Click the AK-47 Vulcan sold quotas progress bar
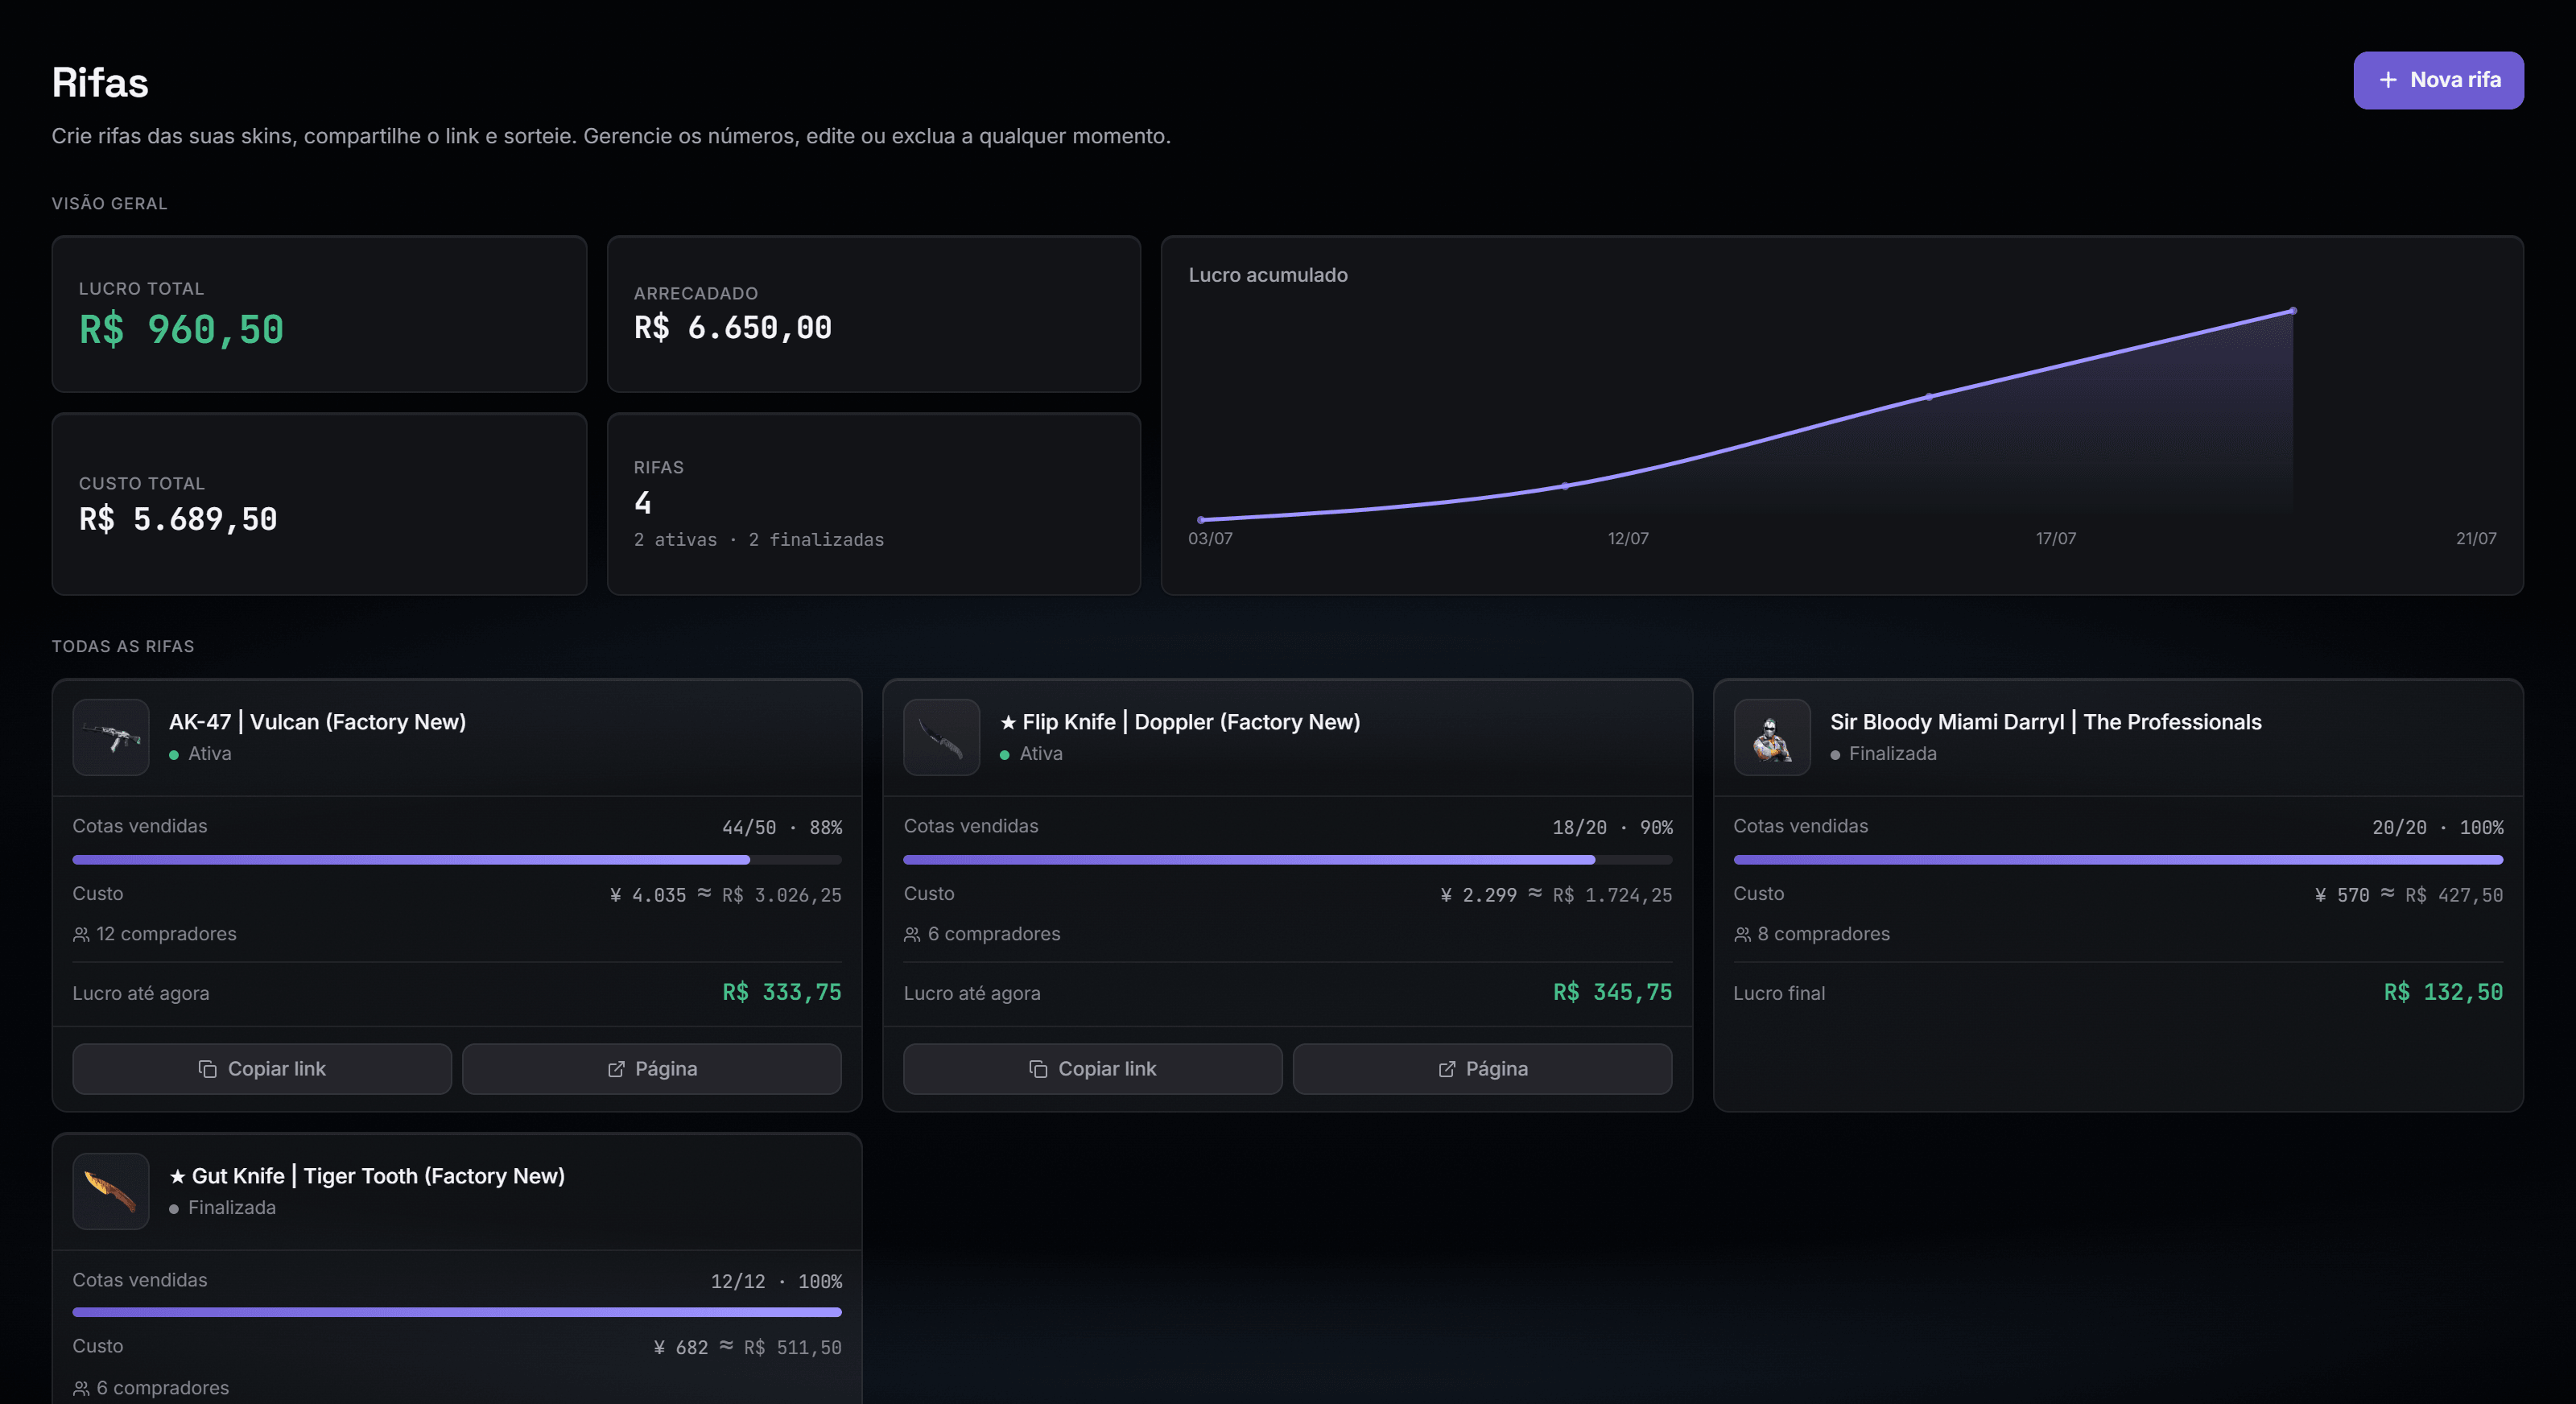This screenshot has height=1404, width=2576. pyautogui.click(x=457, y=860)
